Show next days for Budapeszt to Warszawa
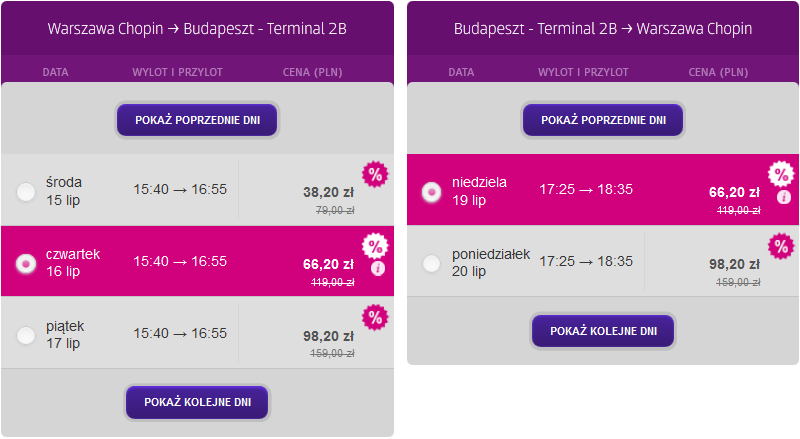Image resolution: width=800 pixels, height=439 pixels. pos(603,331)
